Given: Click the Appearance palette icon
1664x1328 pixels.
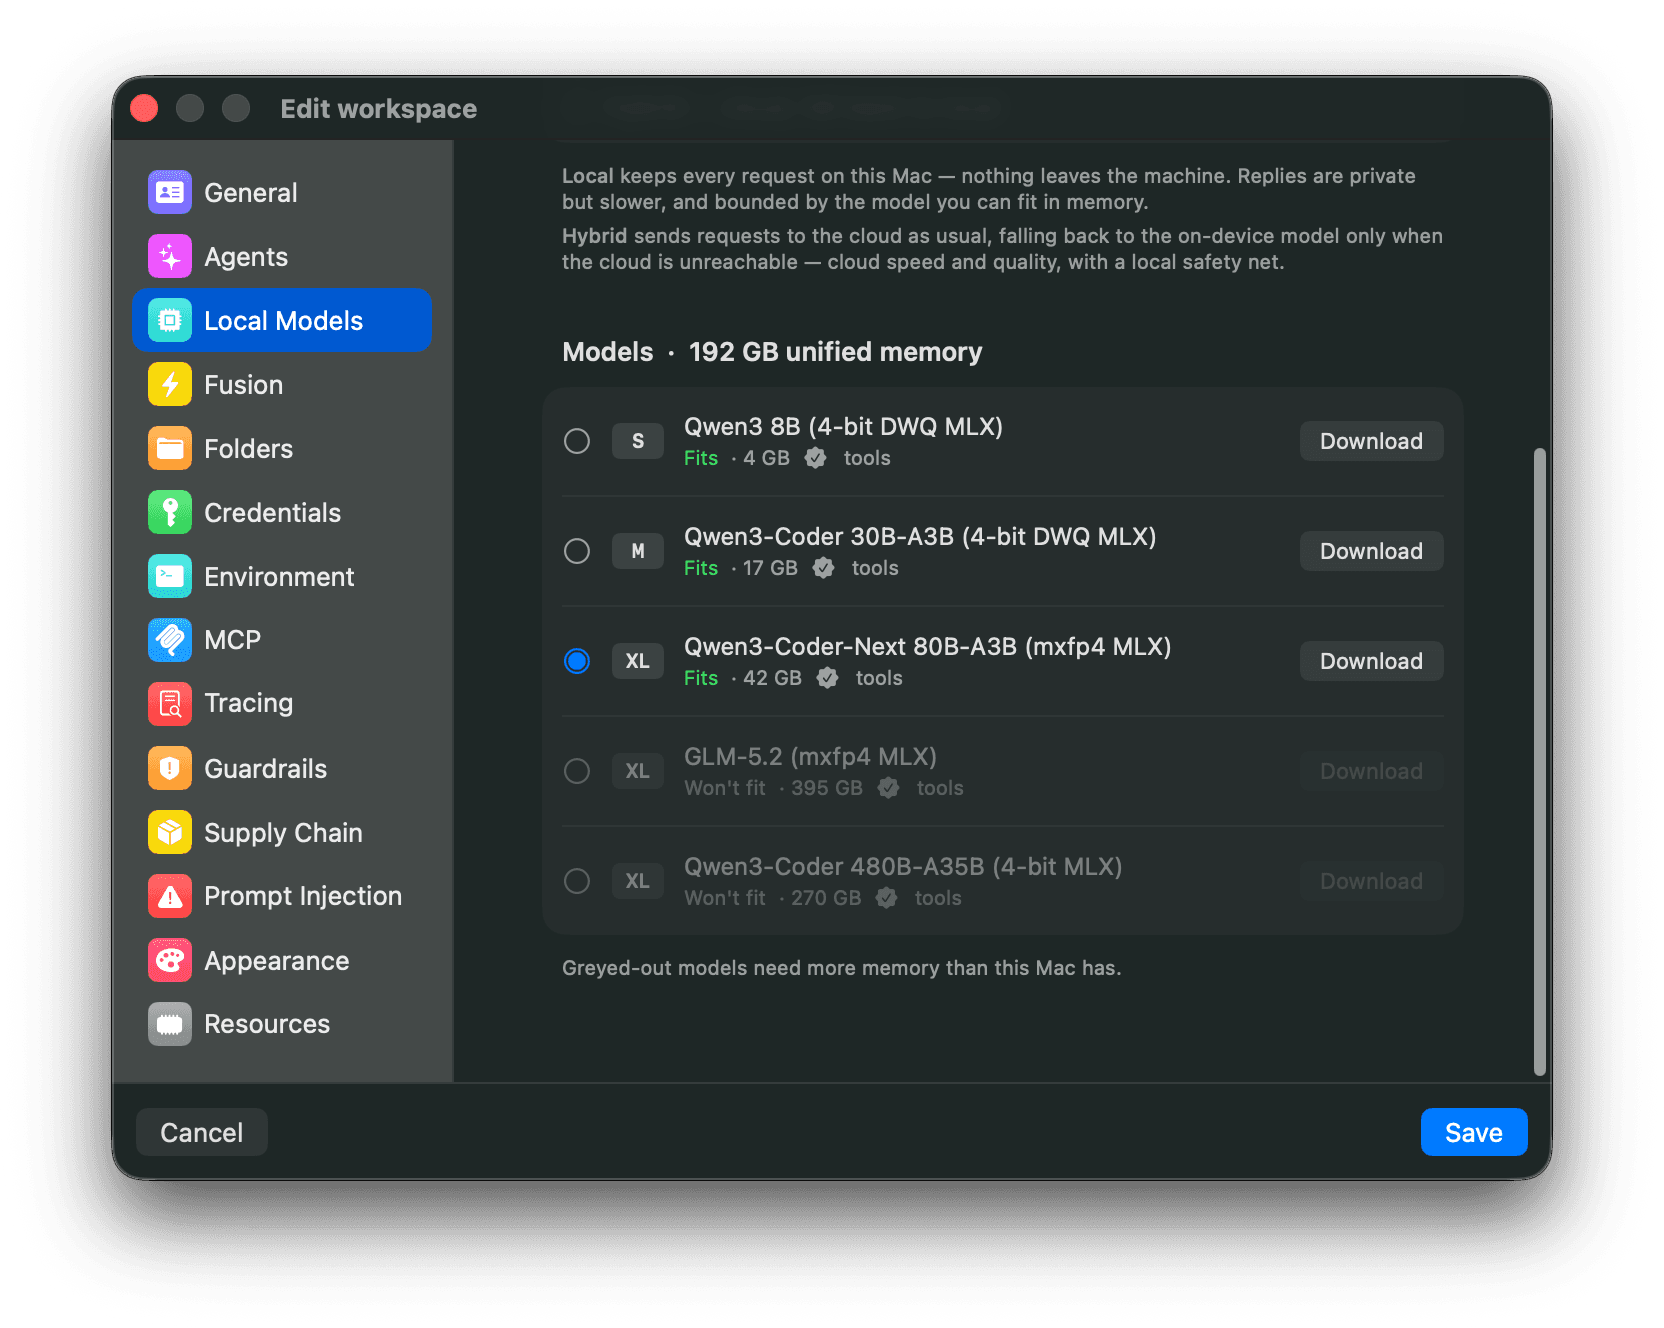Looking at the screenshot, I should (x=170, y=960).
